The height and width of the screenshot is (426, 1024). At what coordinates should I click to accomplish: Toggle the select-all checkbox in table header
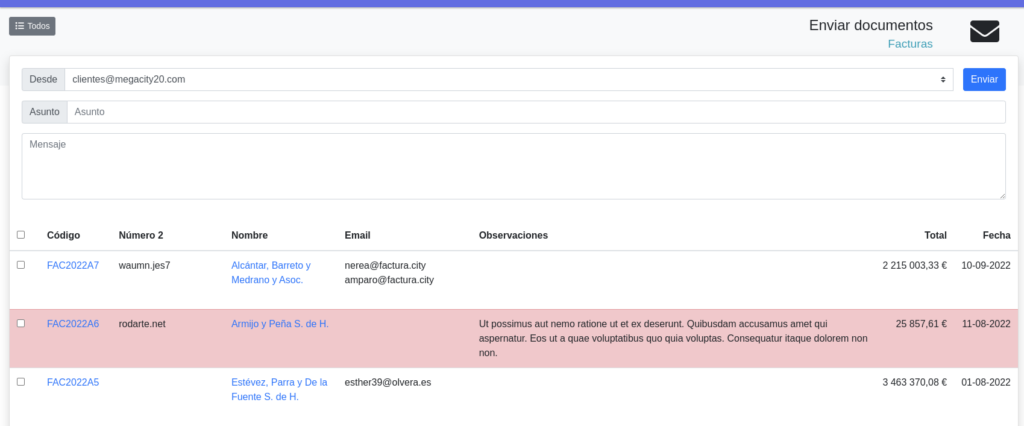21,235
